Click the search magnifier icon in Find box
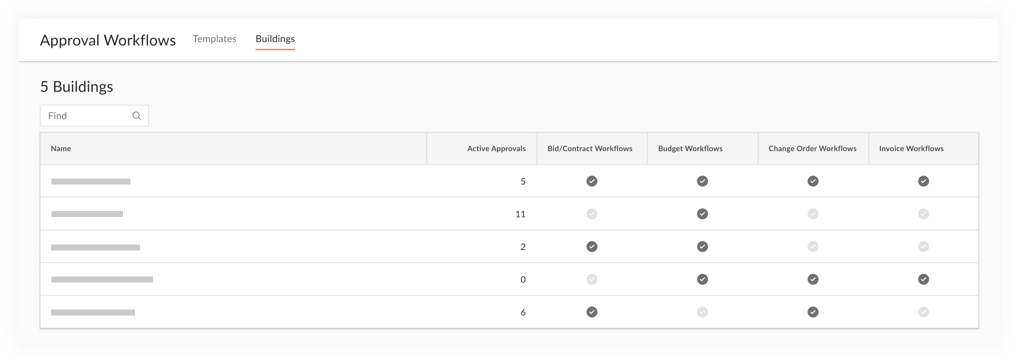 pos(137,116)
